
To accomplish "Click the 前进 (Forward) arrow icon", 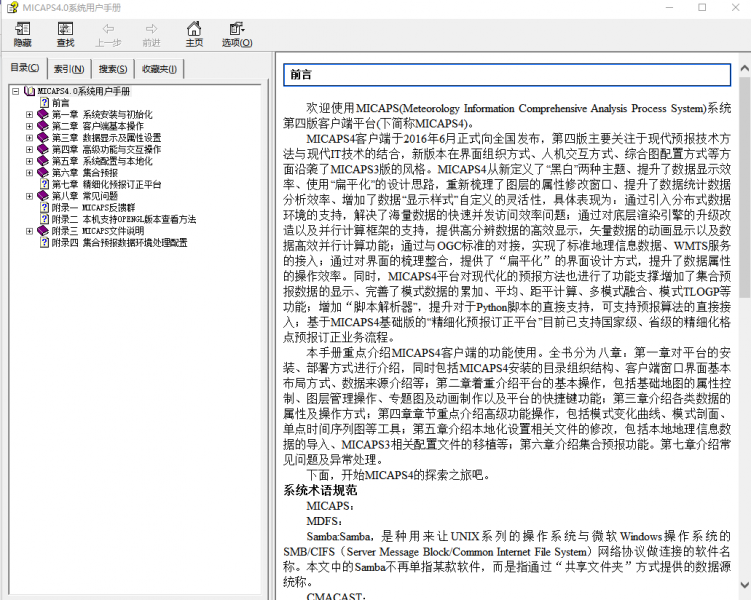I will point(151,30).
